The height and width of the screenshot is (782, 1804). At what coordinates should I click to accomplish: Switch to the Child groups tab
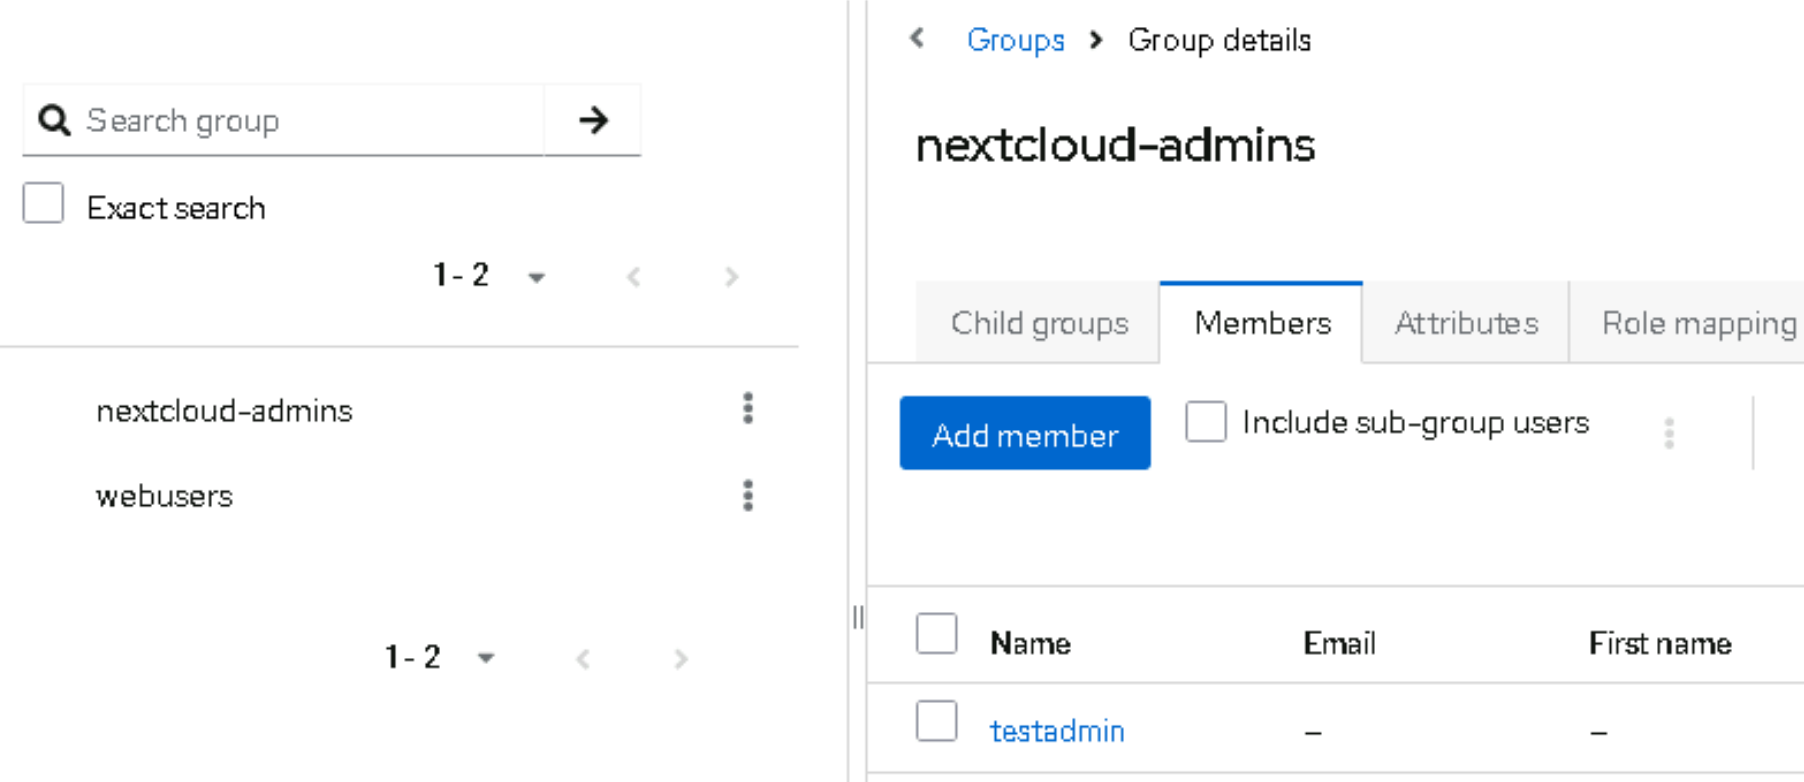(x=1039, y=323)
